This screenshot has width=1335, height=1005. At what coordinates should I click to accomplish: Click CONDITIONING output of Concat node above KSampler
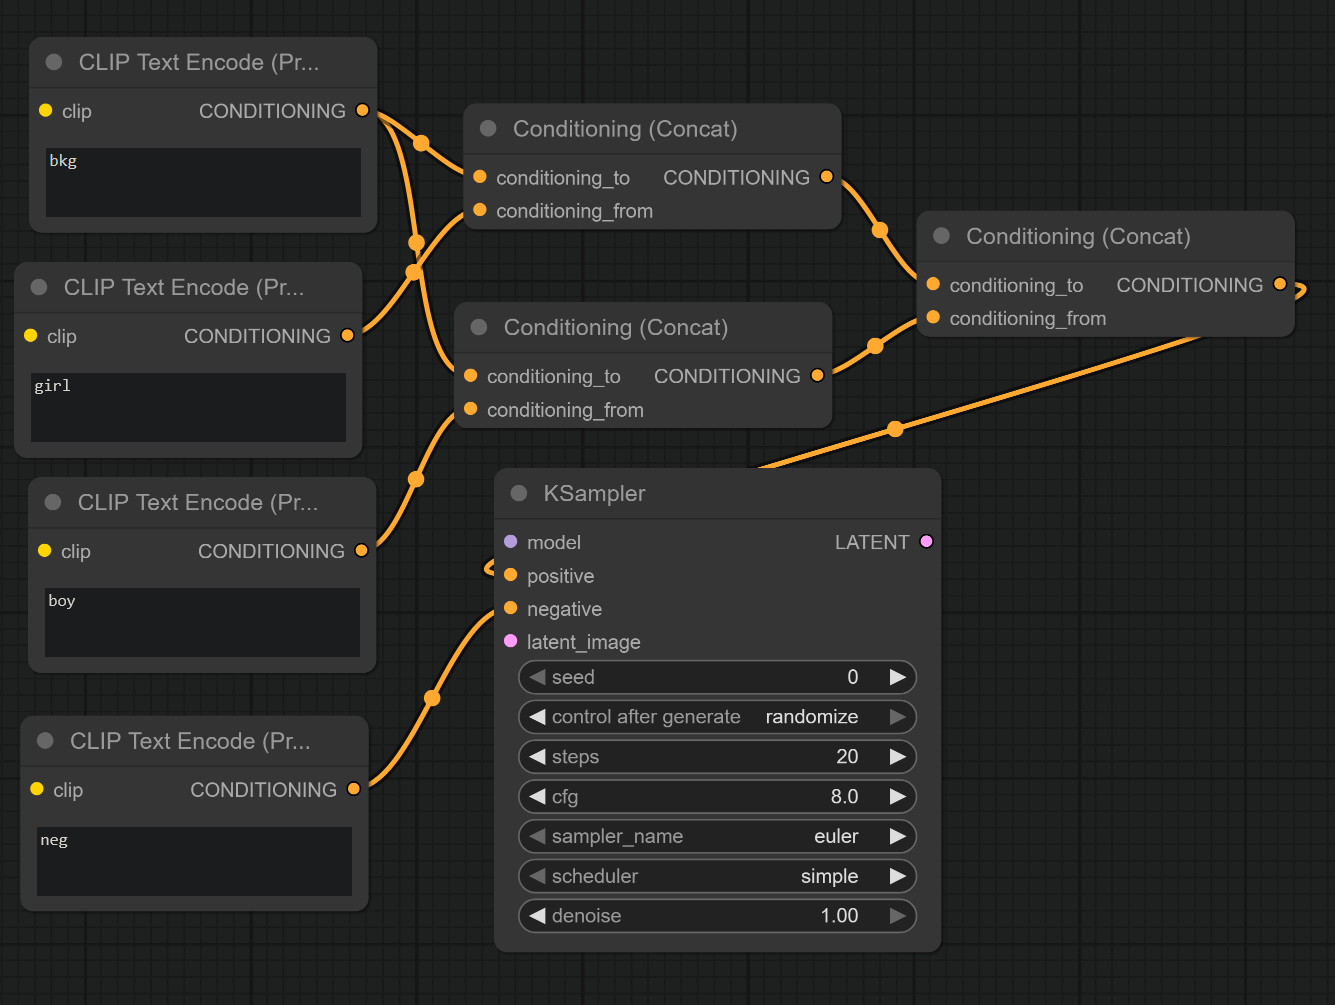tap(817, 375)
